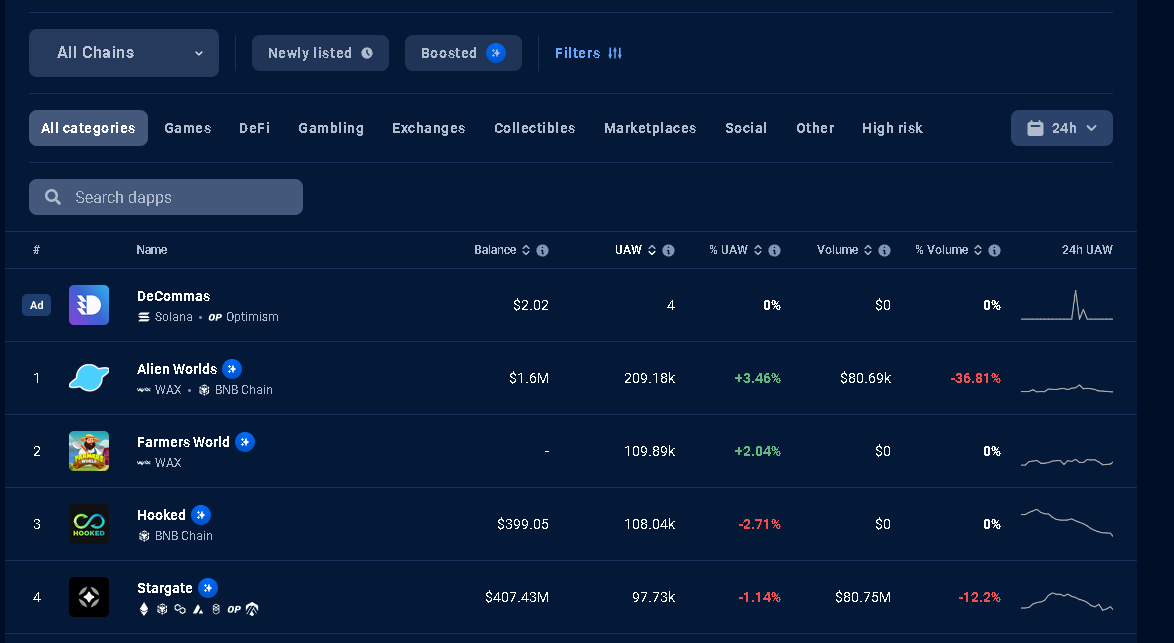1174x643 pixels.
Task: Click the $399.05 balance value
Action: pyautogui.click(x=523, y=524)
